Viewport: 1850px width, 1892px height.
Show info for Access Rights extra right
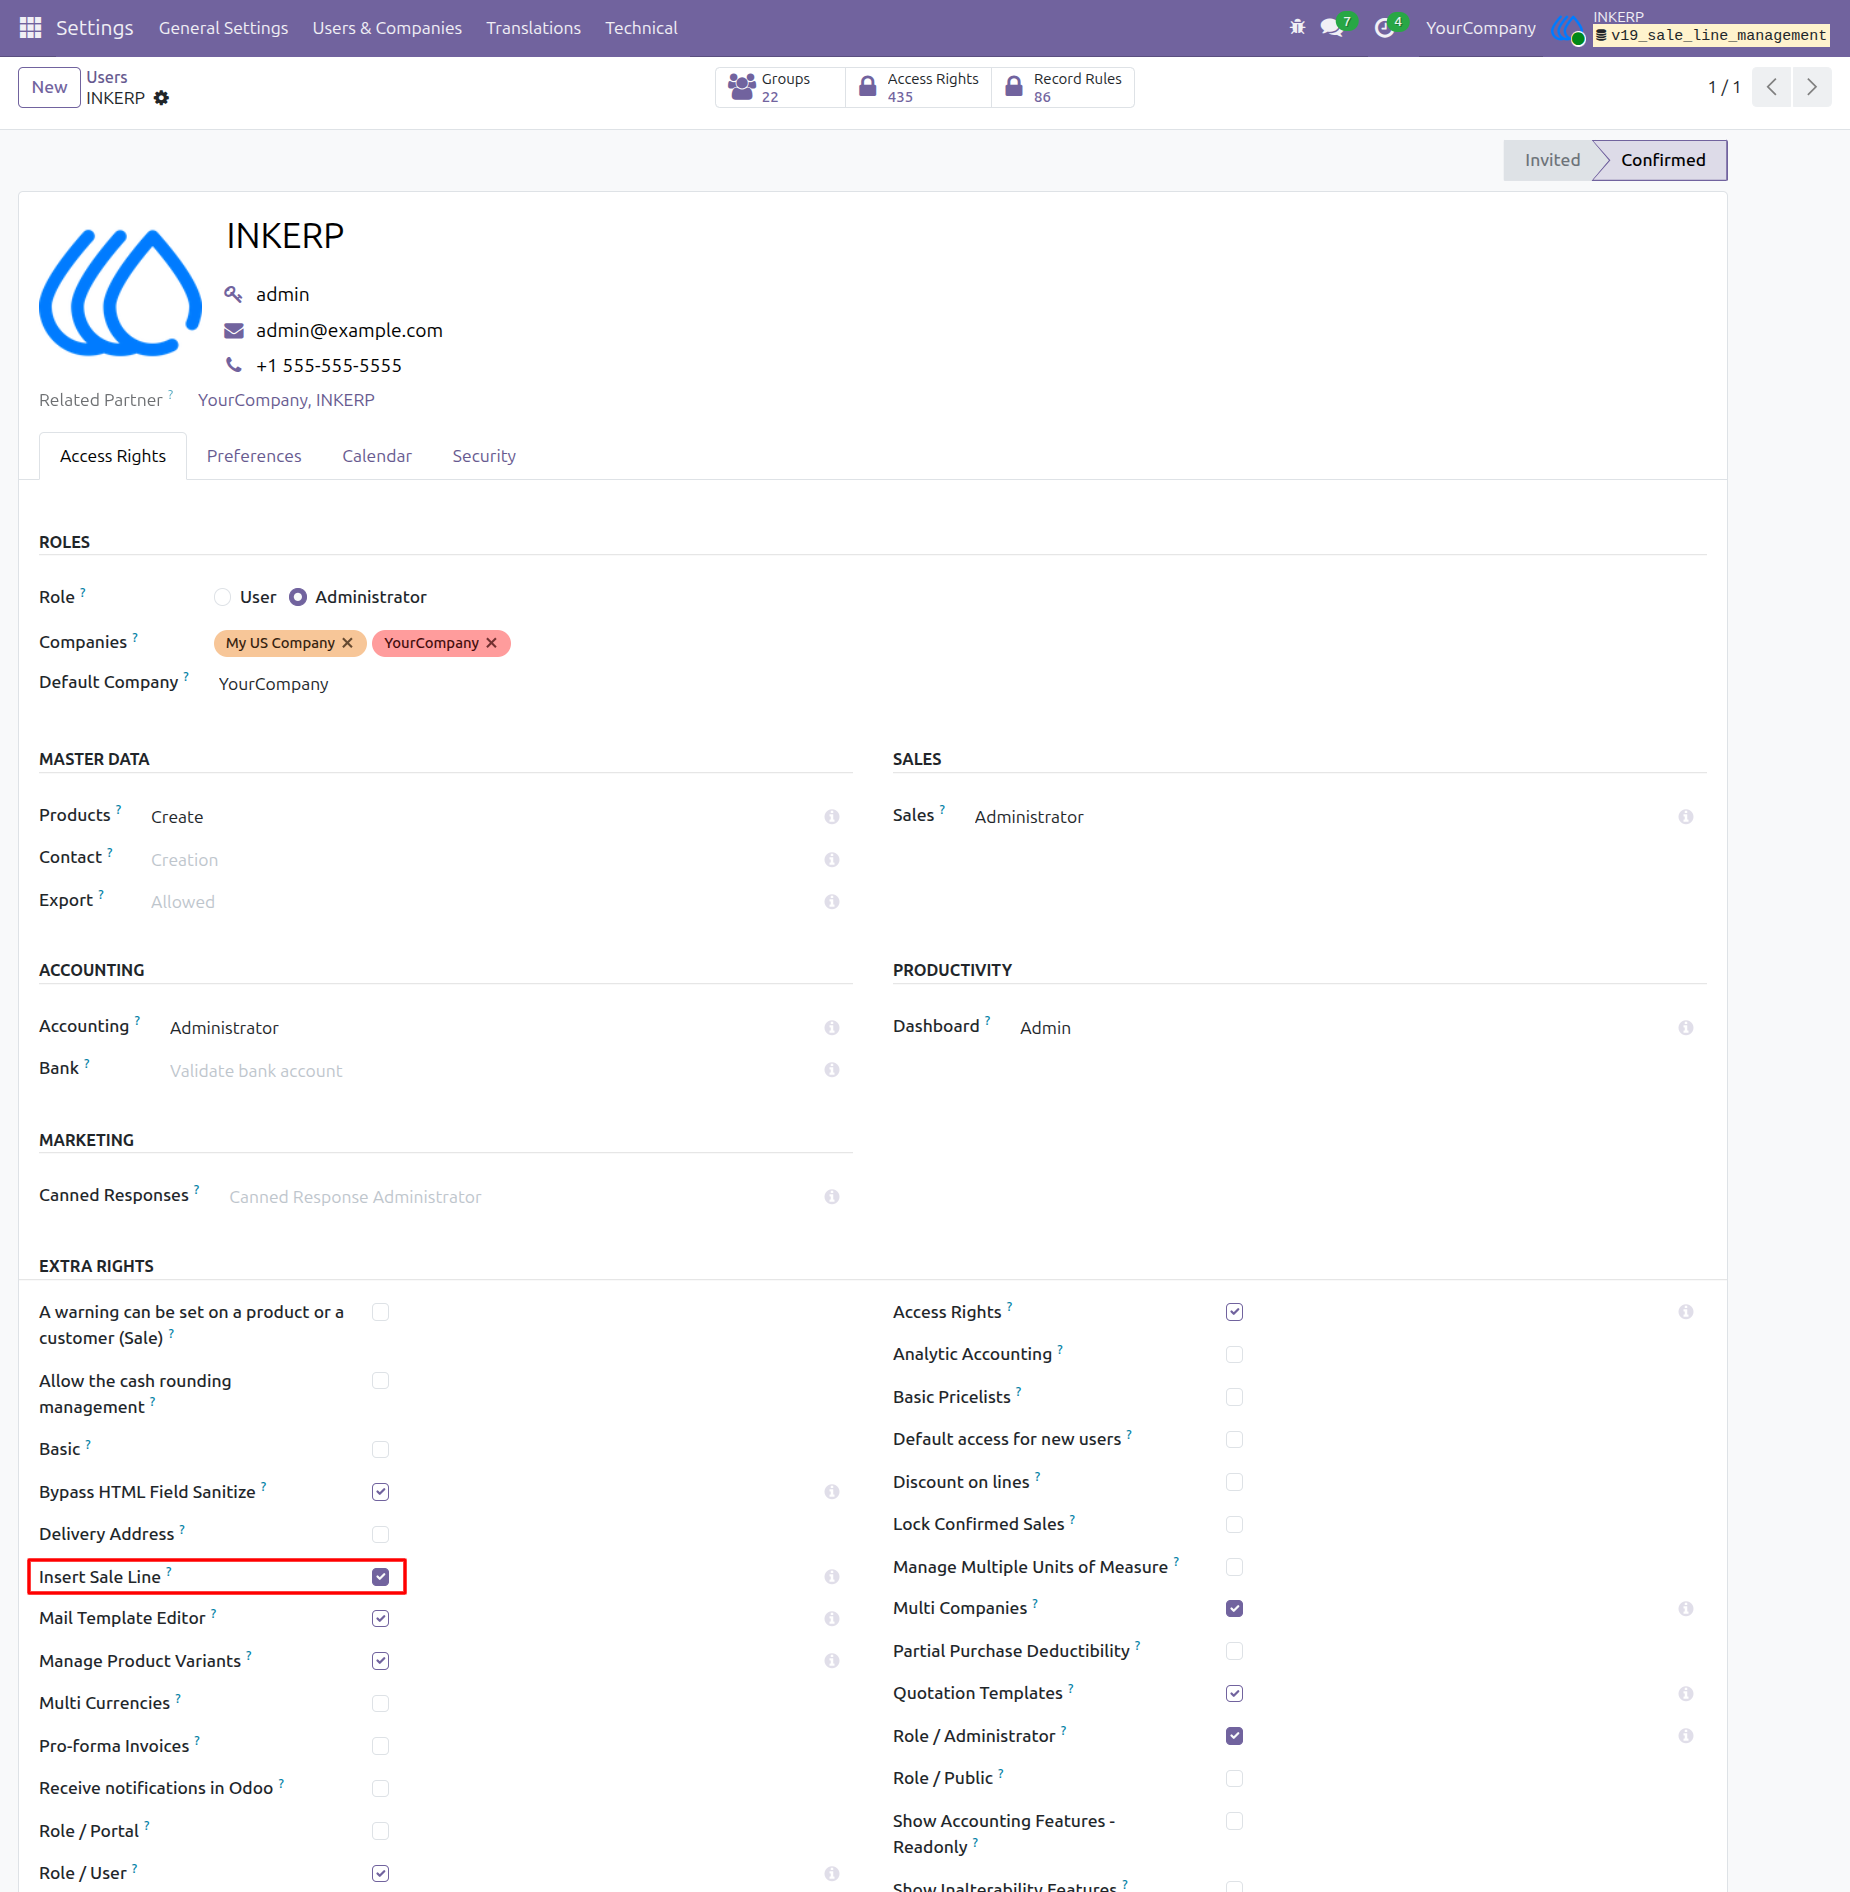1686,1312
